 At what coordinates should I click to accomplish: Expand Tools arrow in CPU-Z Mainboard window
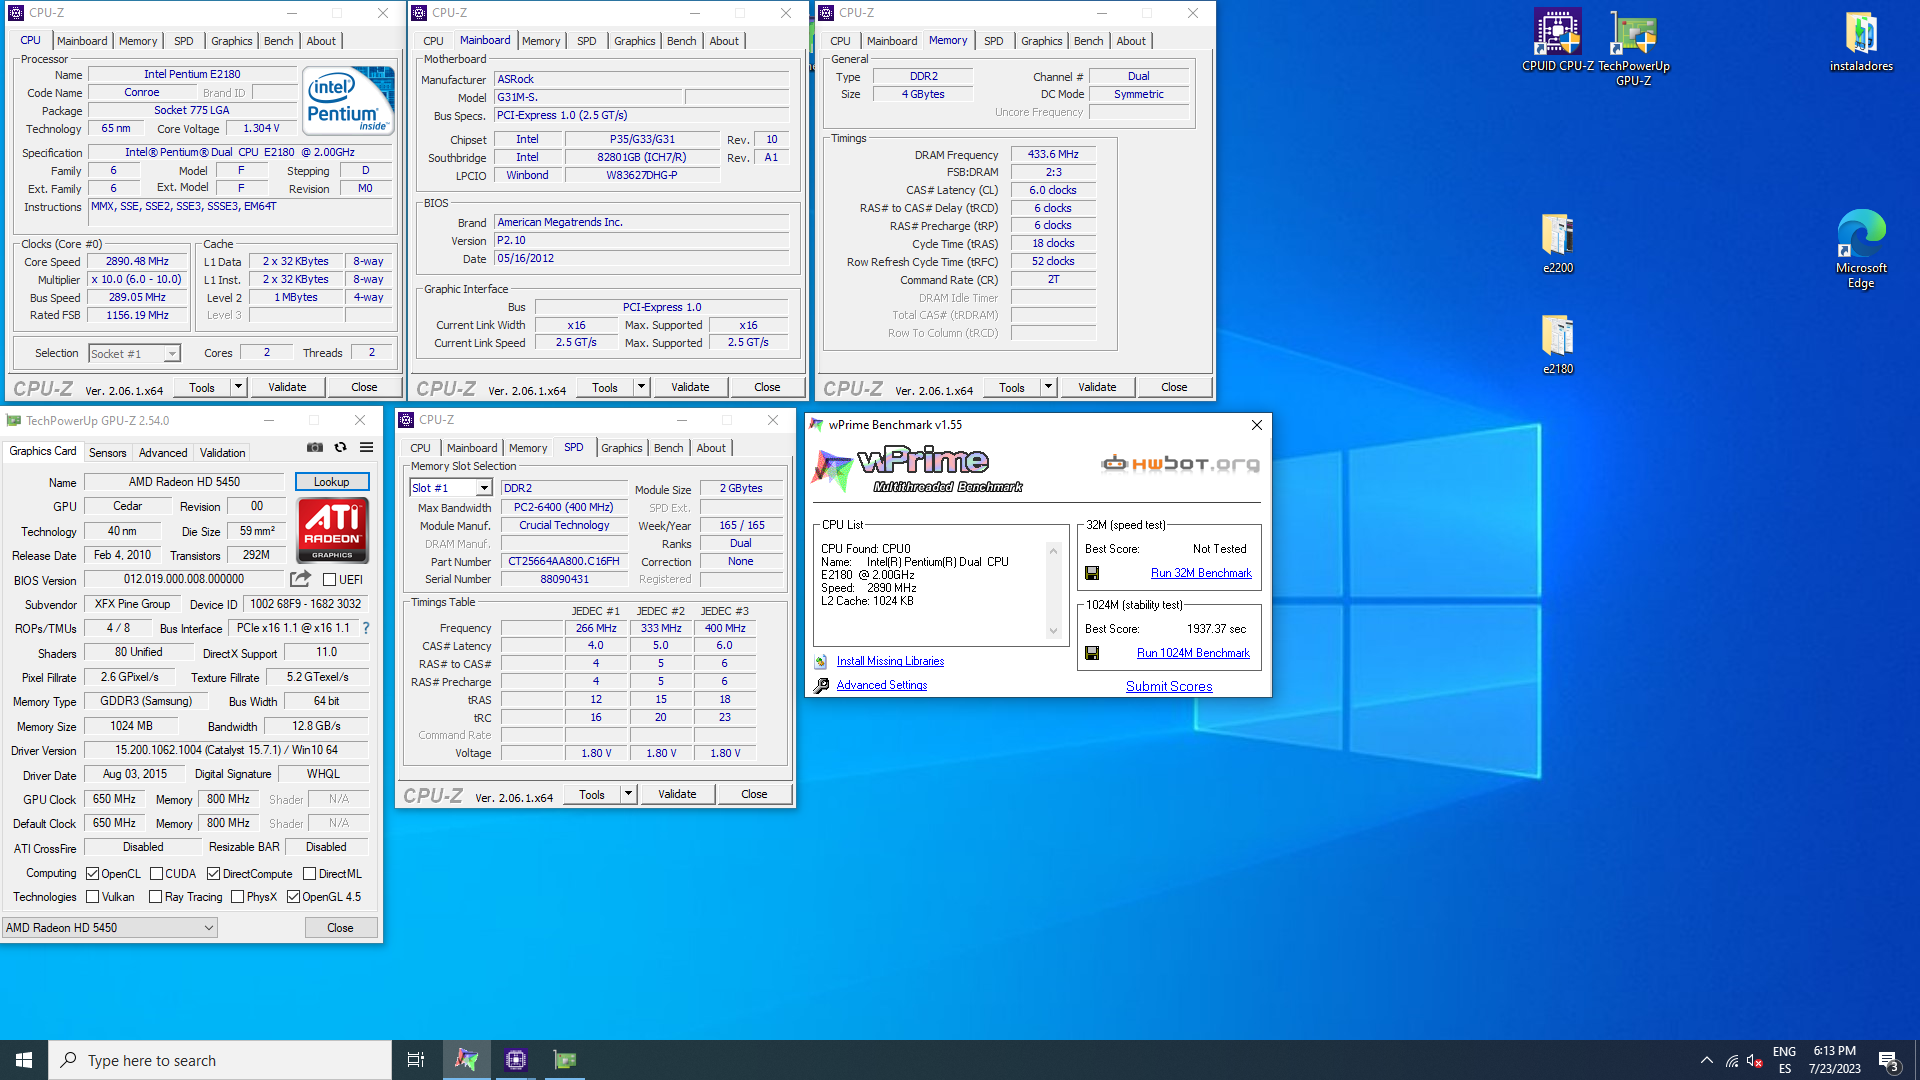641,387
